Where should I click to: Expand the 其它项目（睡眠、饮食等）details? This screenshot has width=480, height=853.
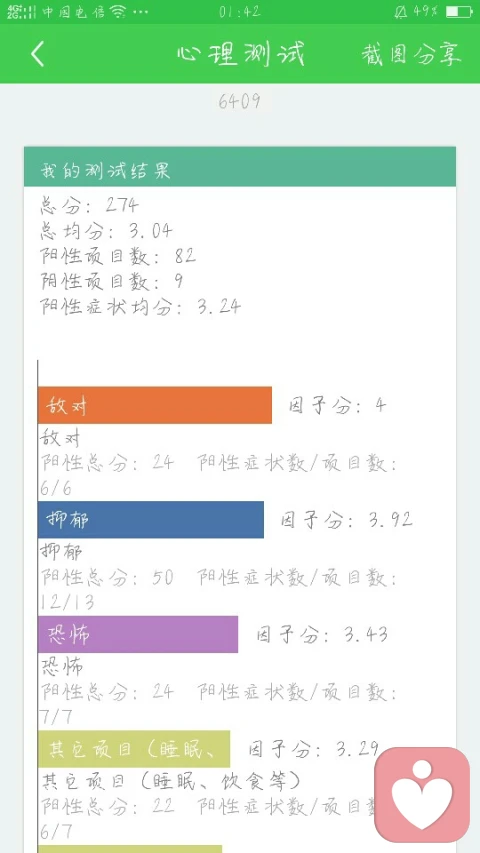(x=171, y=782)
